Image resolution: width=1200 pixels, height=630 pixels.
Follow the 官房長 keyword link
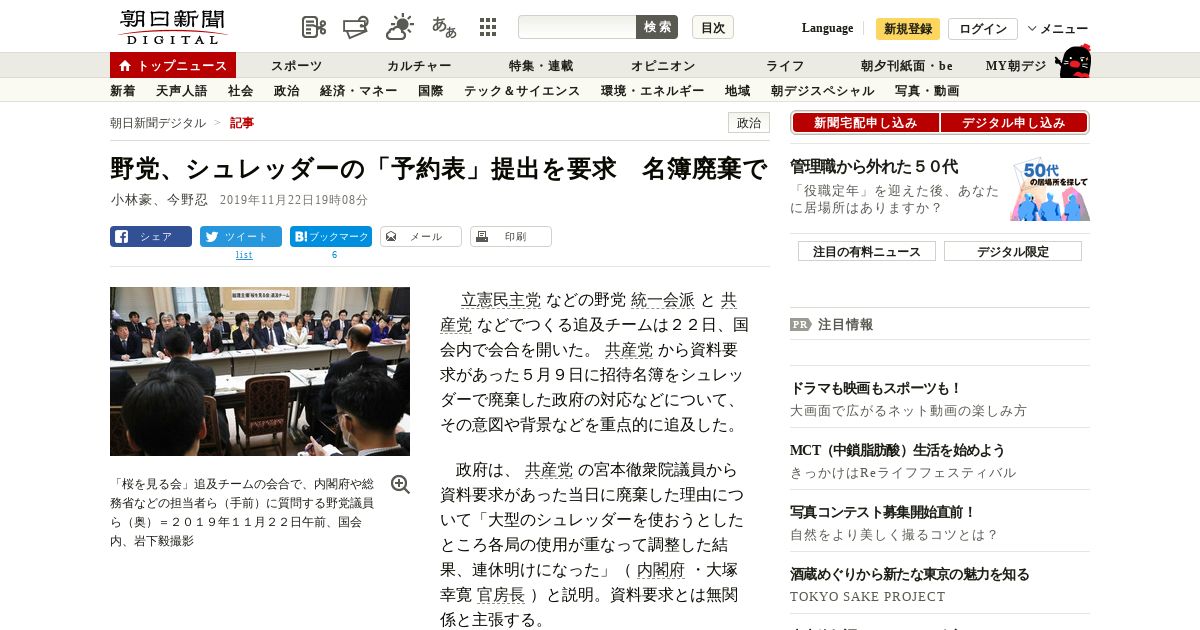click(x=501, y=595)
